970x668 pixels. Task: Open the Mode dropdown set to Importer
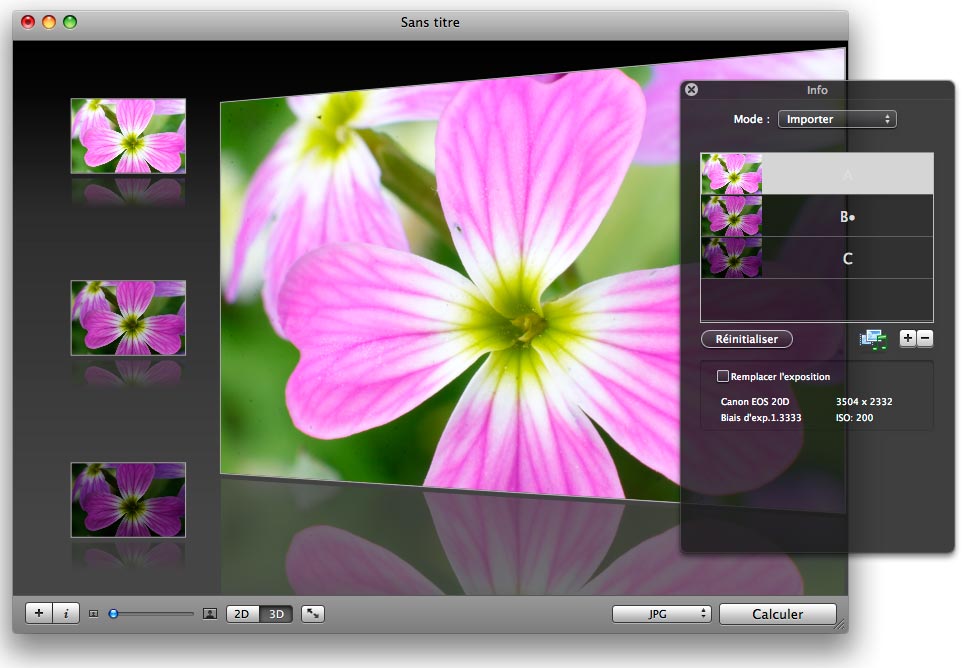click(837, 119)
